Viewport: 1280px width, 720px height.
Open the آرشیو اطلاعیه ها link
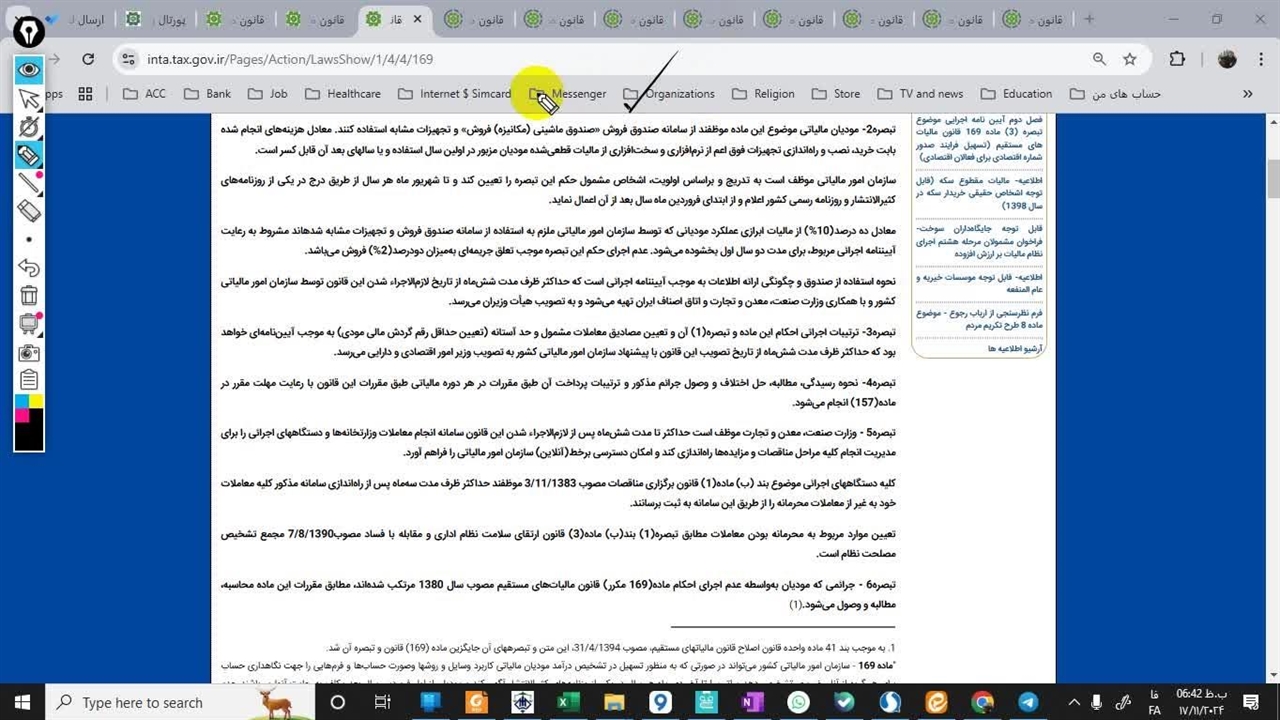click(x=1014, y=348)
